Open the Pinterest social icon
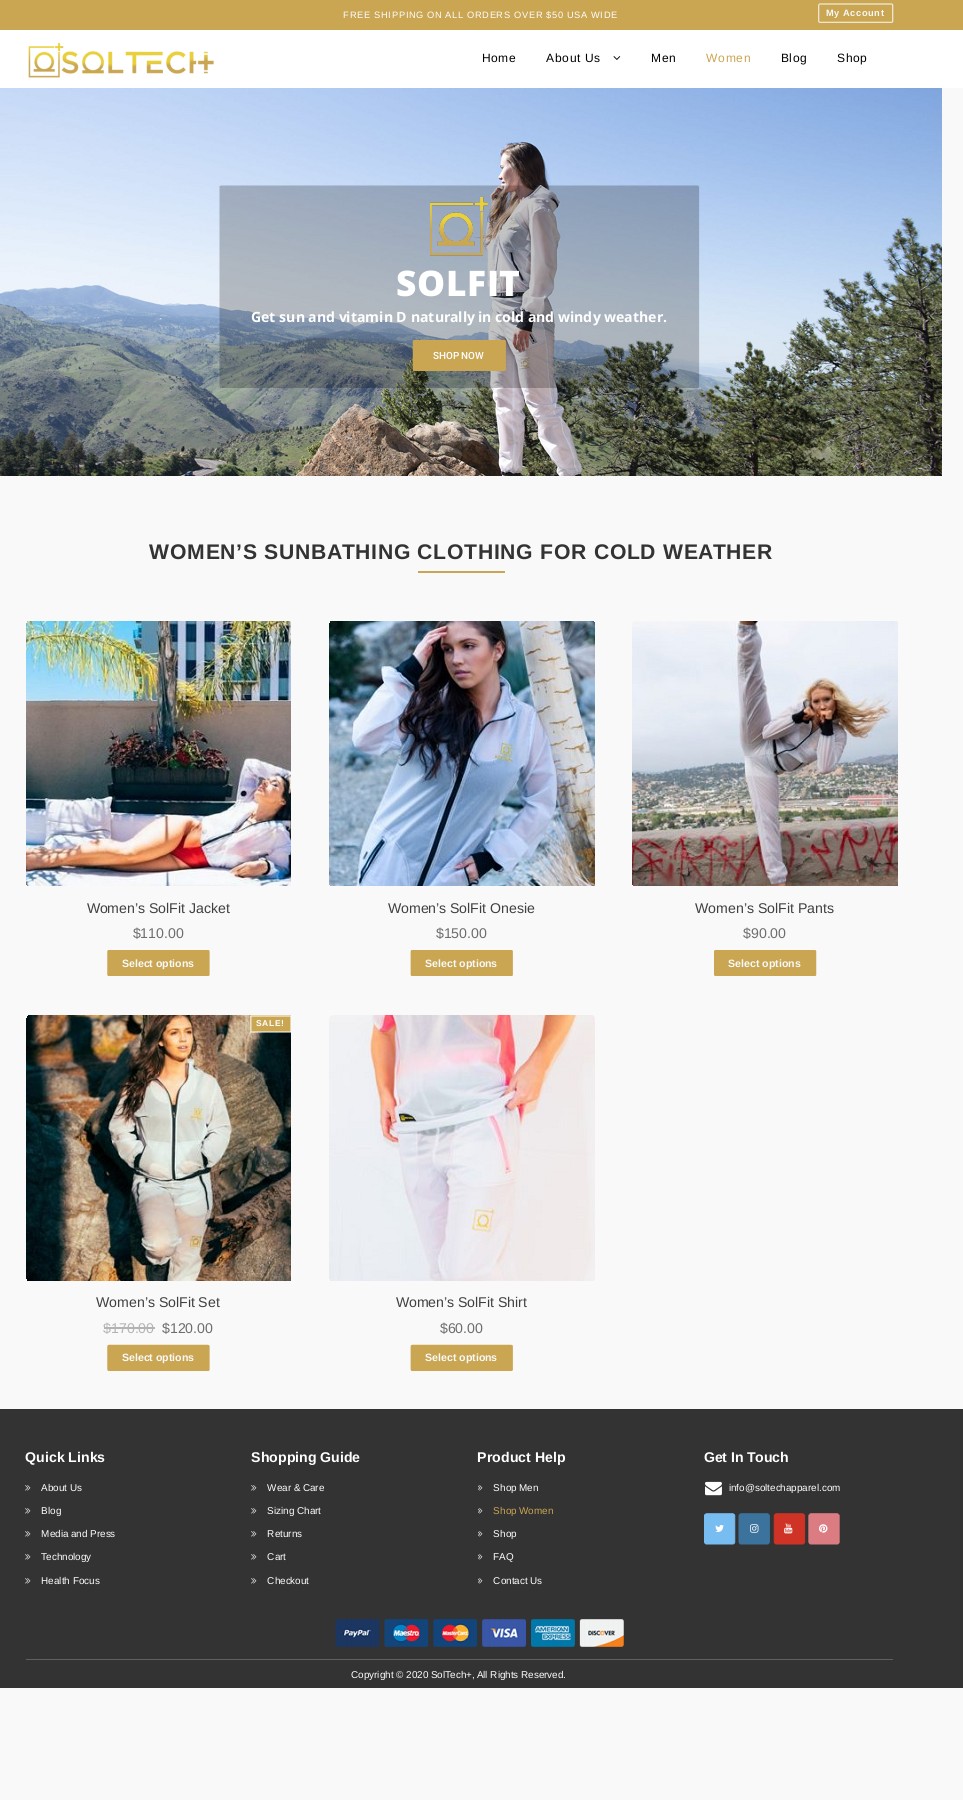Image resolution: width=963 pixels, height=1800 pixels. (823, 1528)
